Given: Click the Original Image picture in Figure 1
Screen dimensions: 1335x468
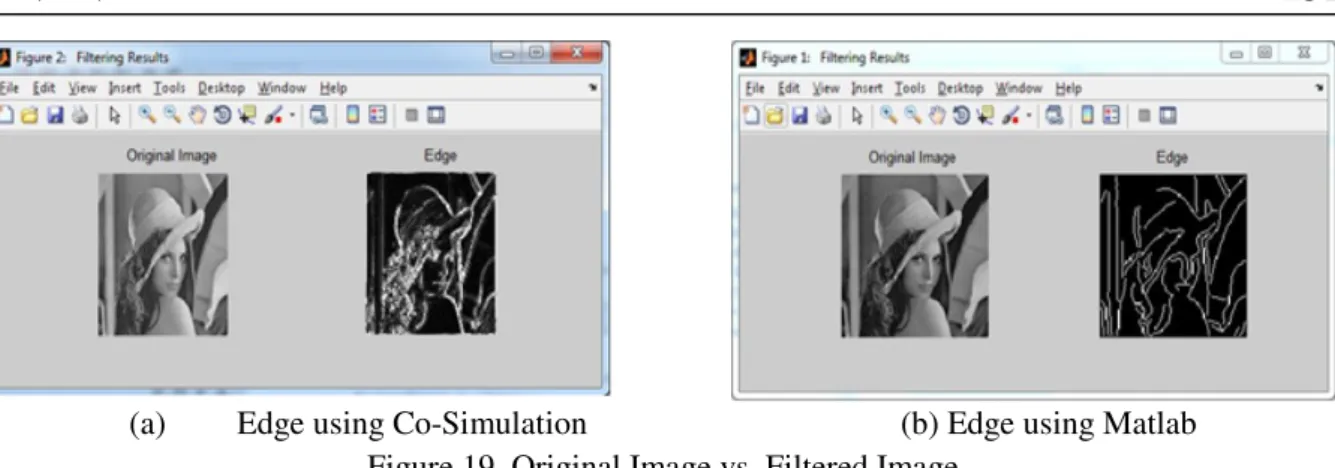Looking at the screenshot, I should [x=914, y=255].
